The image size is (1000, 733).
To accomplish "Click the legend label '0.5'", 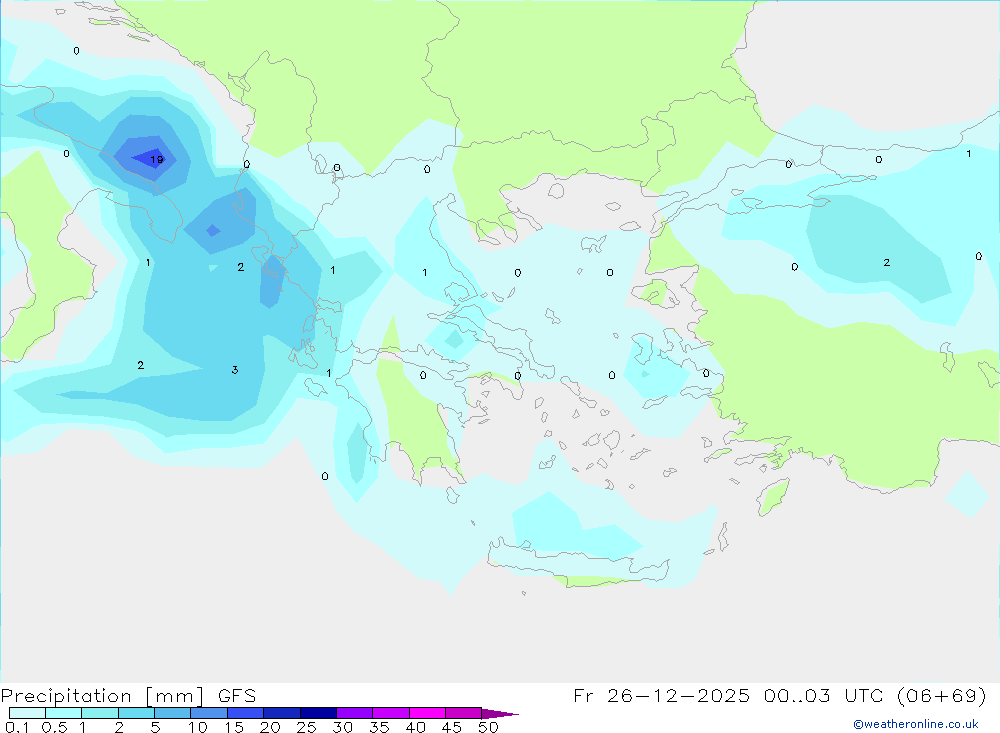I will pos(54,727).
